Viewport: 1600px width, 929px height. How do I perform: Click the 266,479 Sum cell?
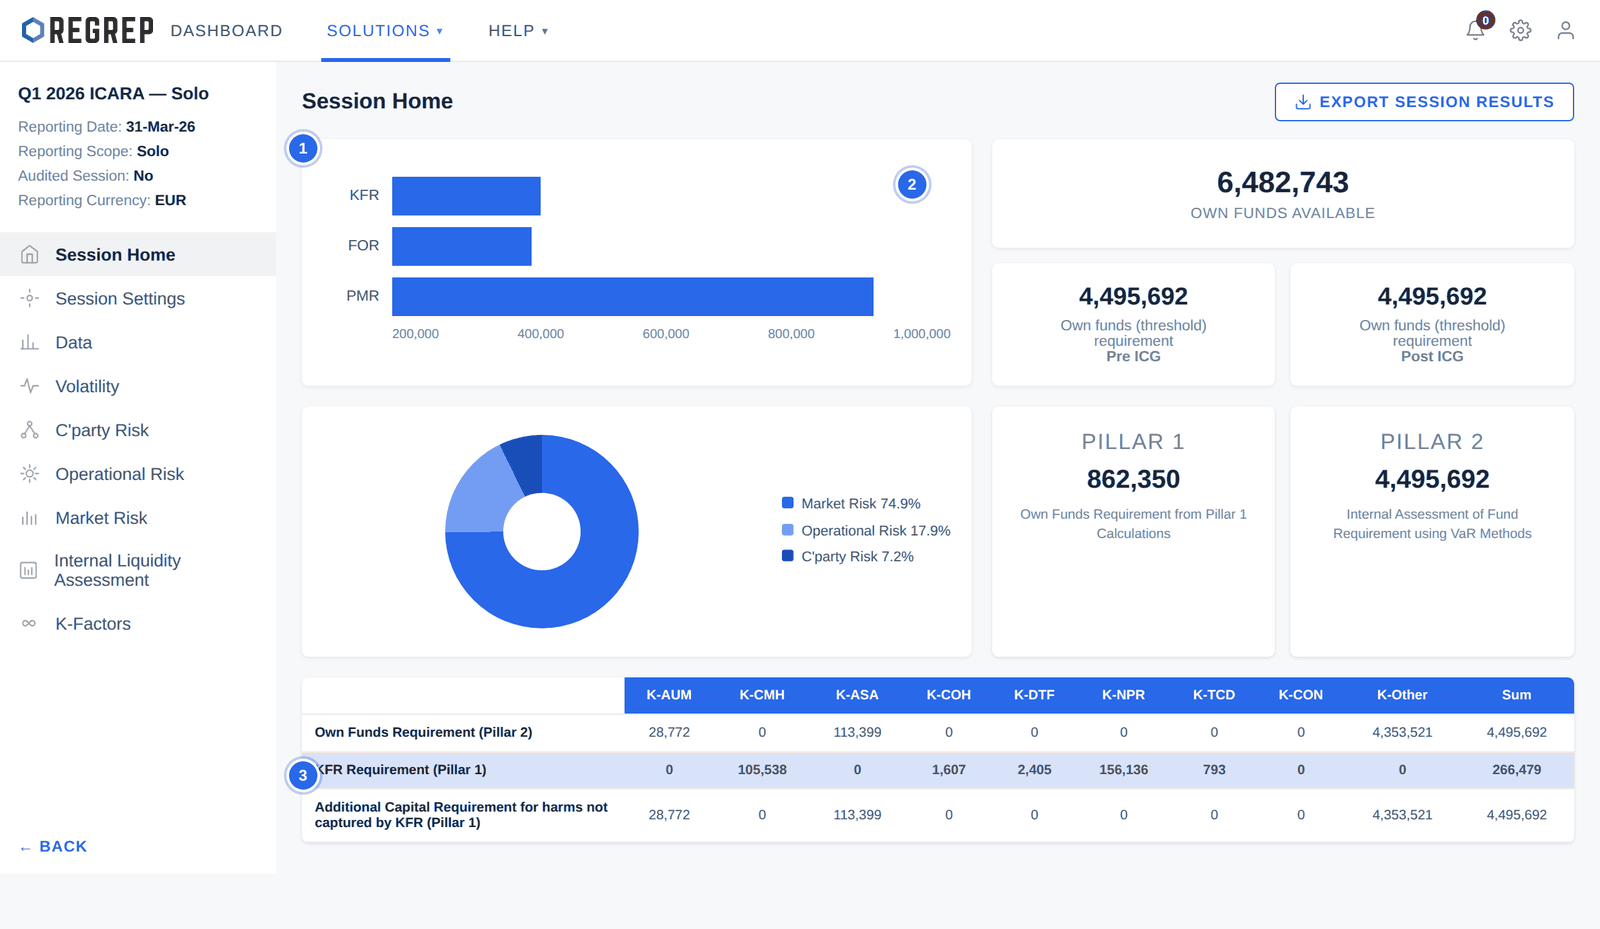click(x=1516, y=770)
